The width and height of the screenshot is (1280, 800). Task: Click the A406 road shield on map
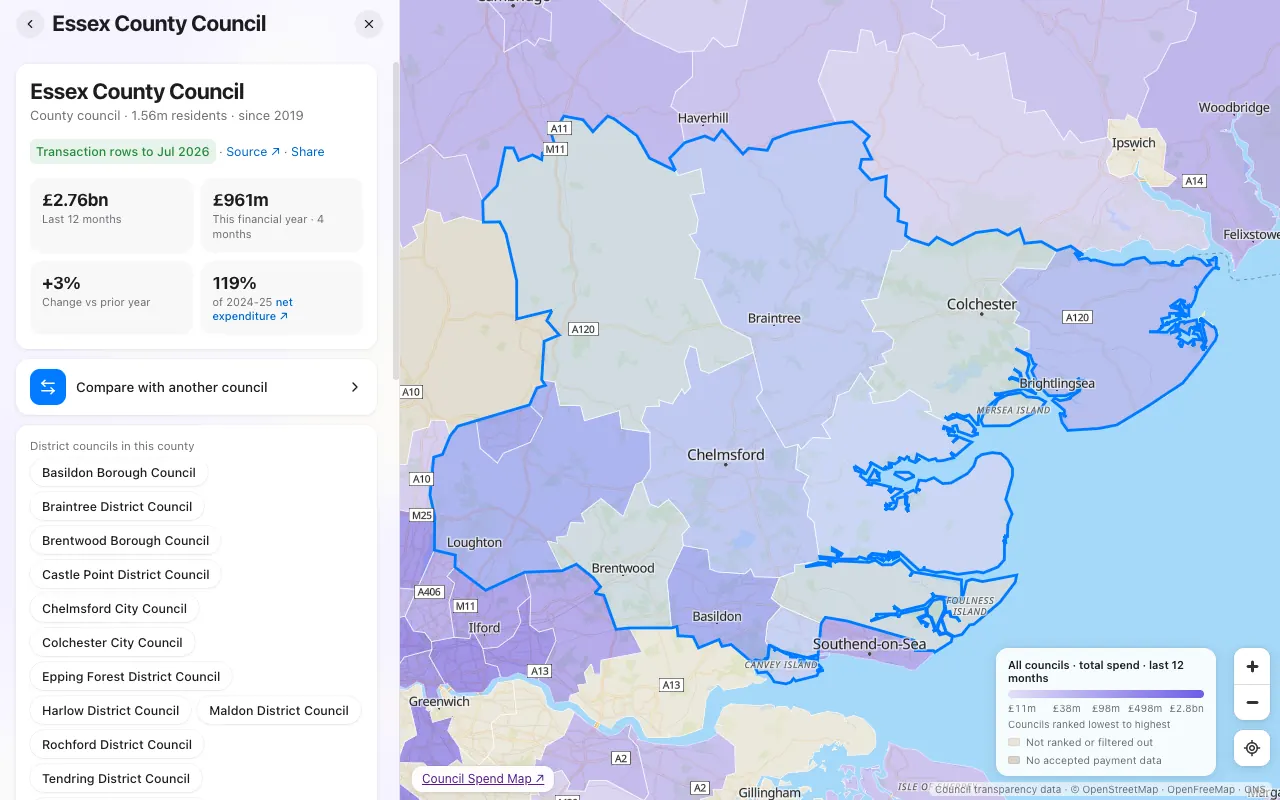(429, 592)
